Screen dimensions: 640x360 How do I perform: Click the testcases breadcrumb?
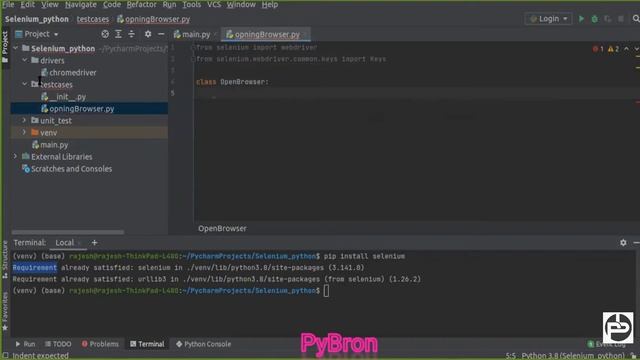click(x=93, y=19)
